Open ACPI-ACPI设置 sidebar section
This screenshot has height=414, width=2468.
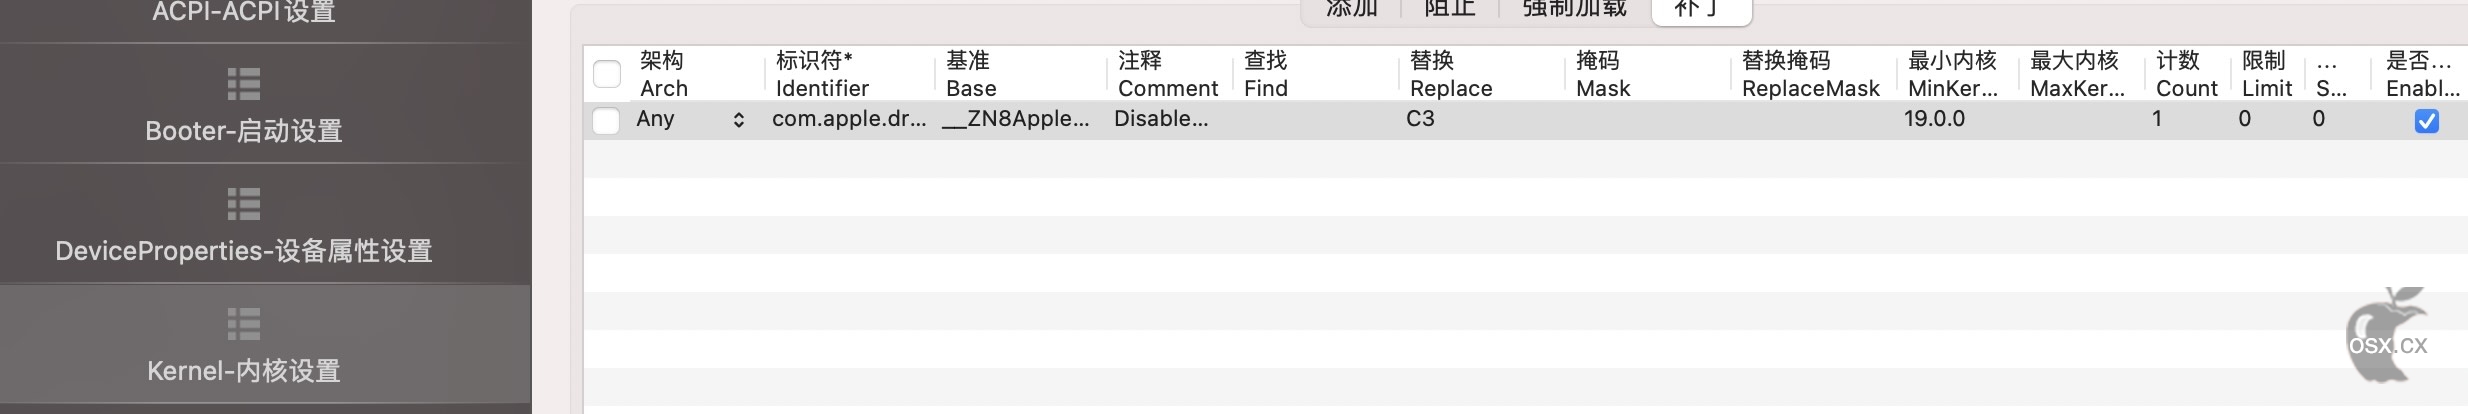[244, 12]
